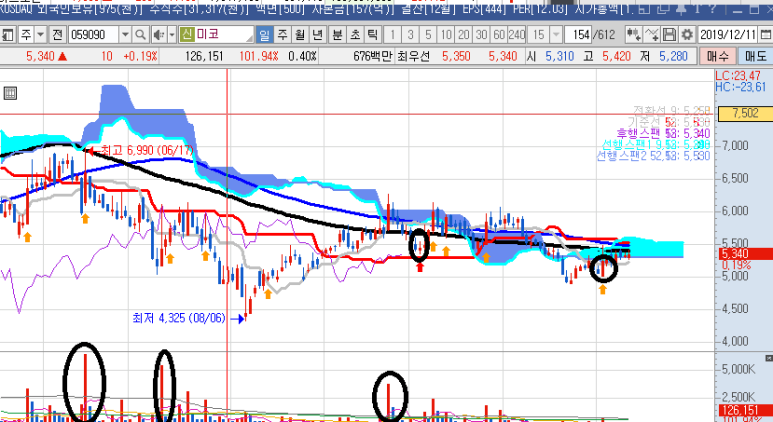Click the 2019/12/11 date field
Viewport: 773px width, 422px height.
click(x=728, y=35)
